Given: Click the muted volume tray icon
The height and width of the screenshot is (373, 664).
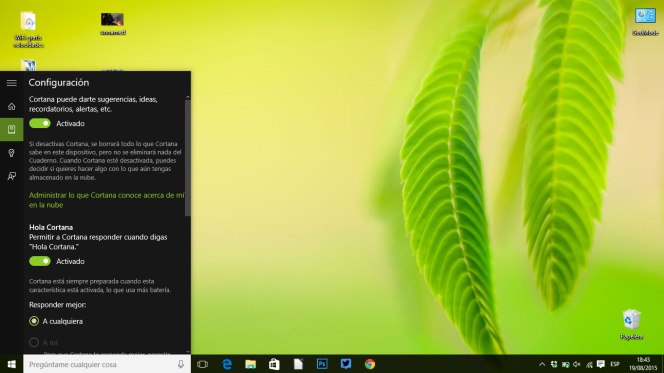Looking at the screenshot, I should tap(577, 364).
